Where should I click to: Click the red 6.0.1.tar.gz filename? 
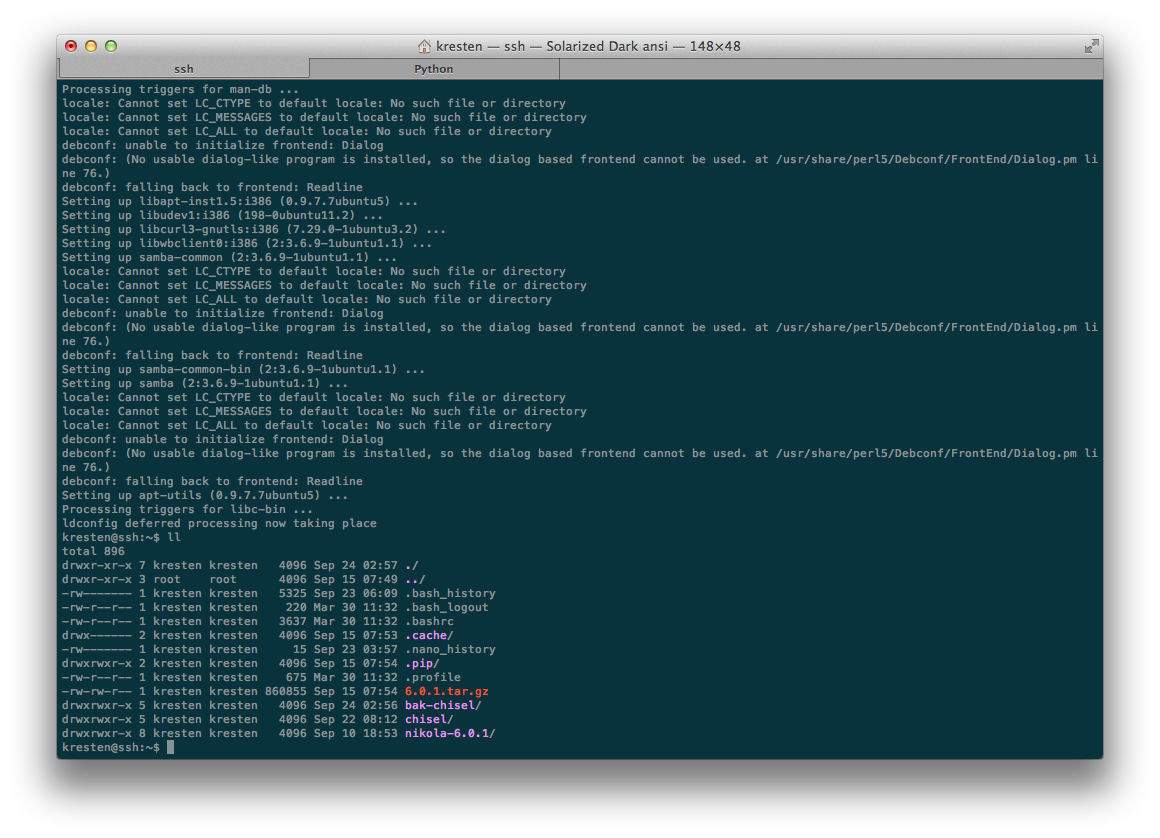[446, 691]
